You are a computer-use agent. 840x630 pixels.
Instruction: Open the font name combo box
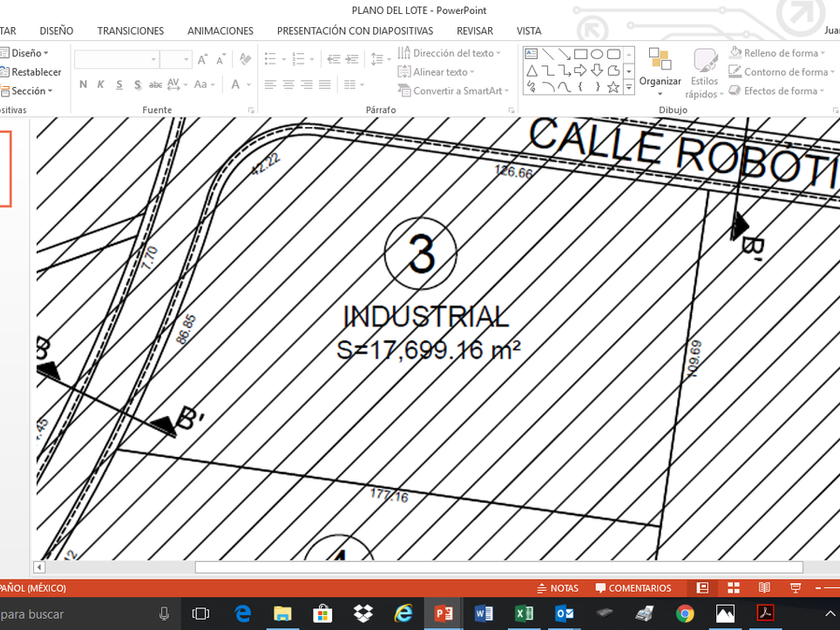116,59
